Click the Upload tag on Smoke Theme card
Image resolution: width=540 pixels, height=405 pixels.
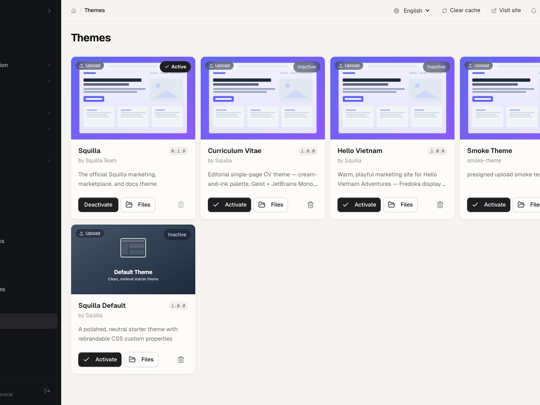(x=478, y=65)
